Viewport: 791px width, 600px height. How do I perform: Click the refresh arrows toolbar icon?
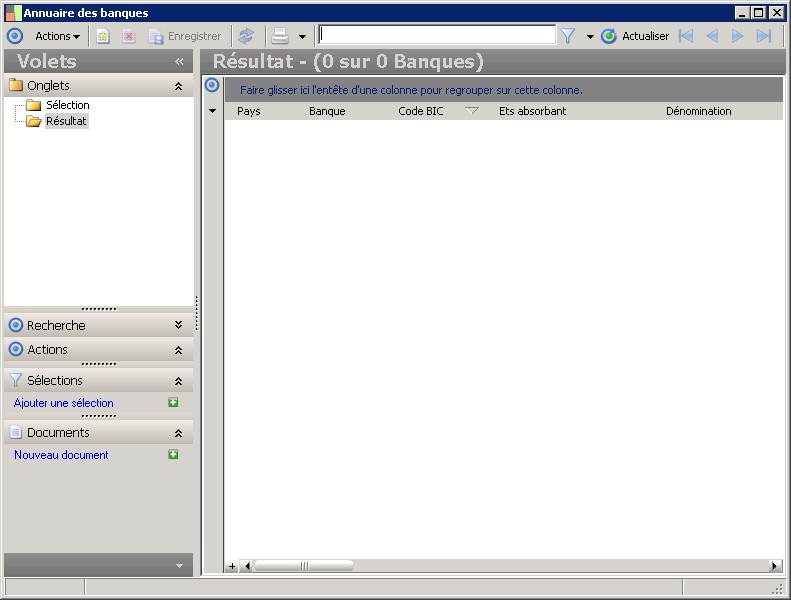(x=246, y=36)
